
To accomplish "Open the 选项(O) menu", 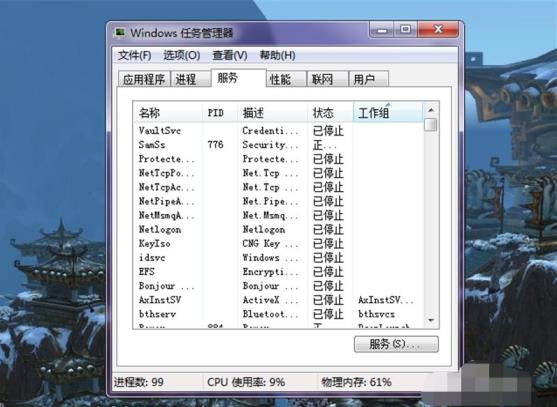I will coord(182,55).
